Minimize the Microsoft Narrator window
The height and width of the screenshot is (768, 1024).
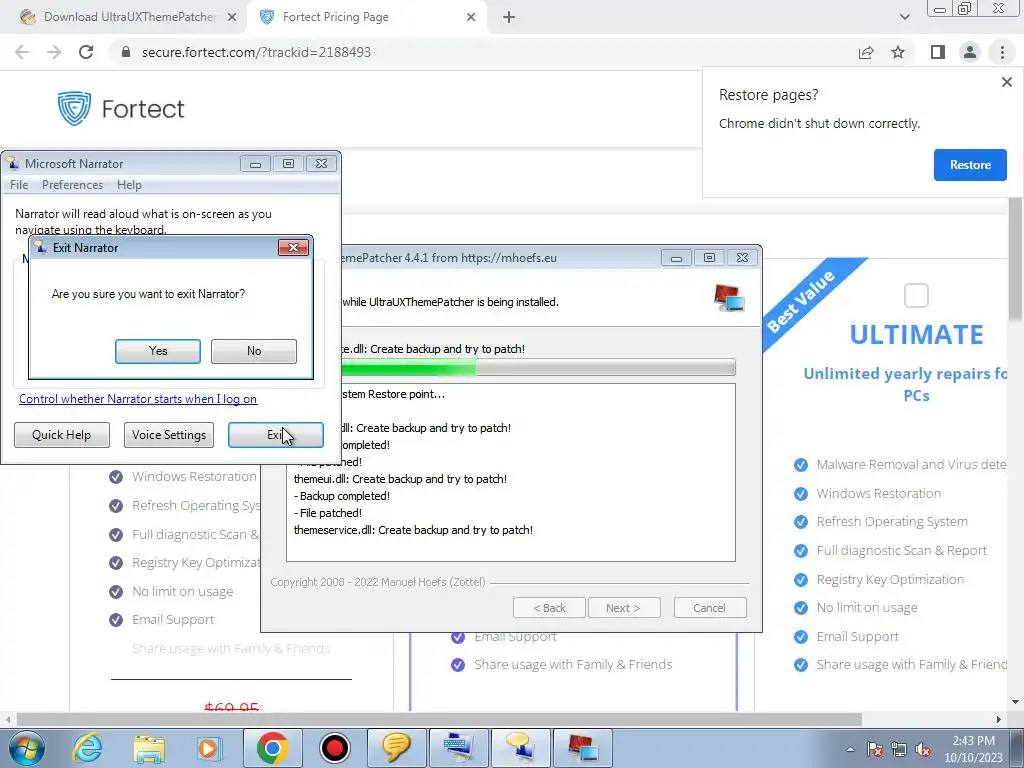coord(255,164)
